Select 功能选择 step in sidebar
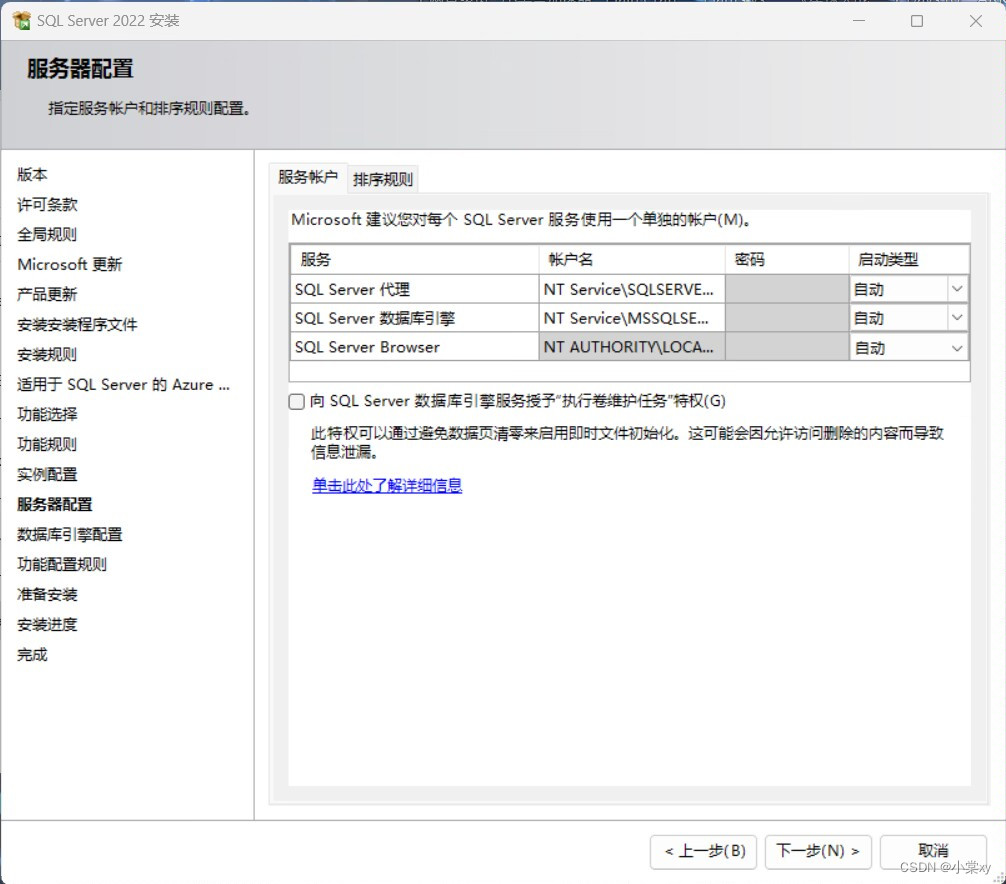1006x884 pixels. tap(47, 414)
